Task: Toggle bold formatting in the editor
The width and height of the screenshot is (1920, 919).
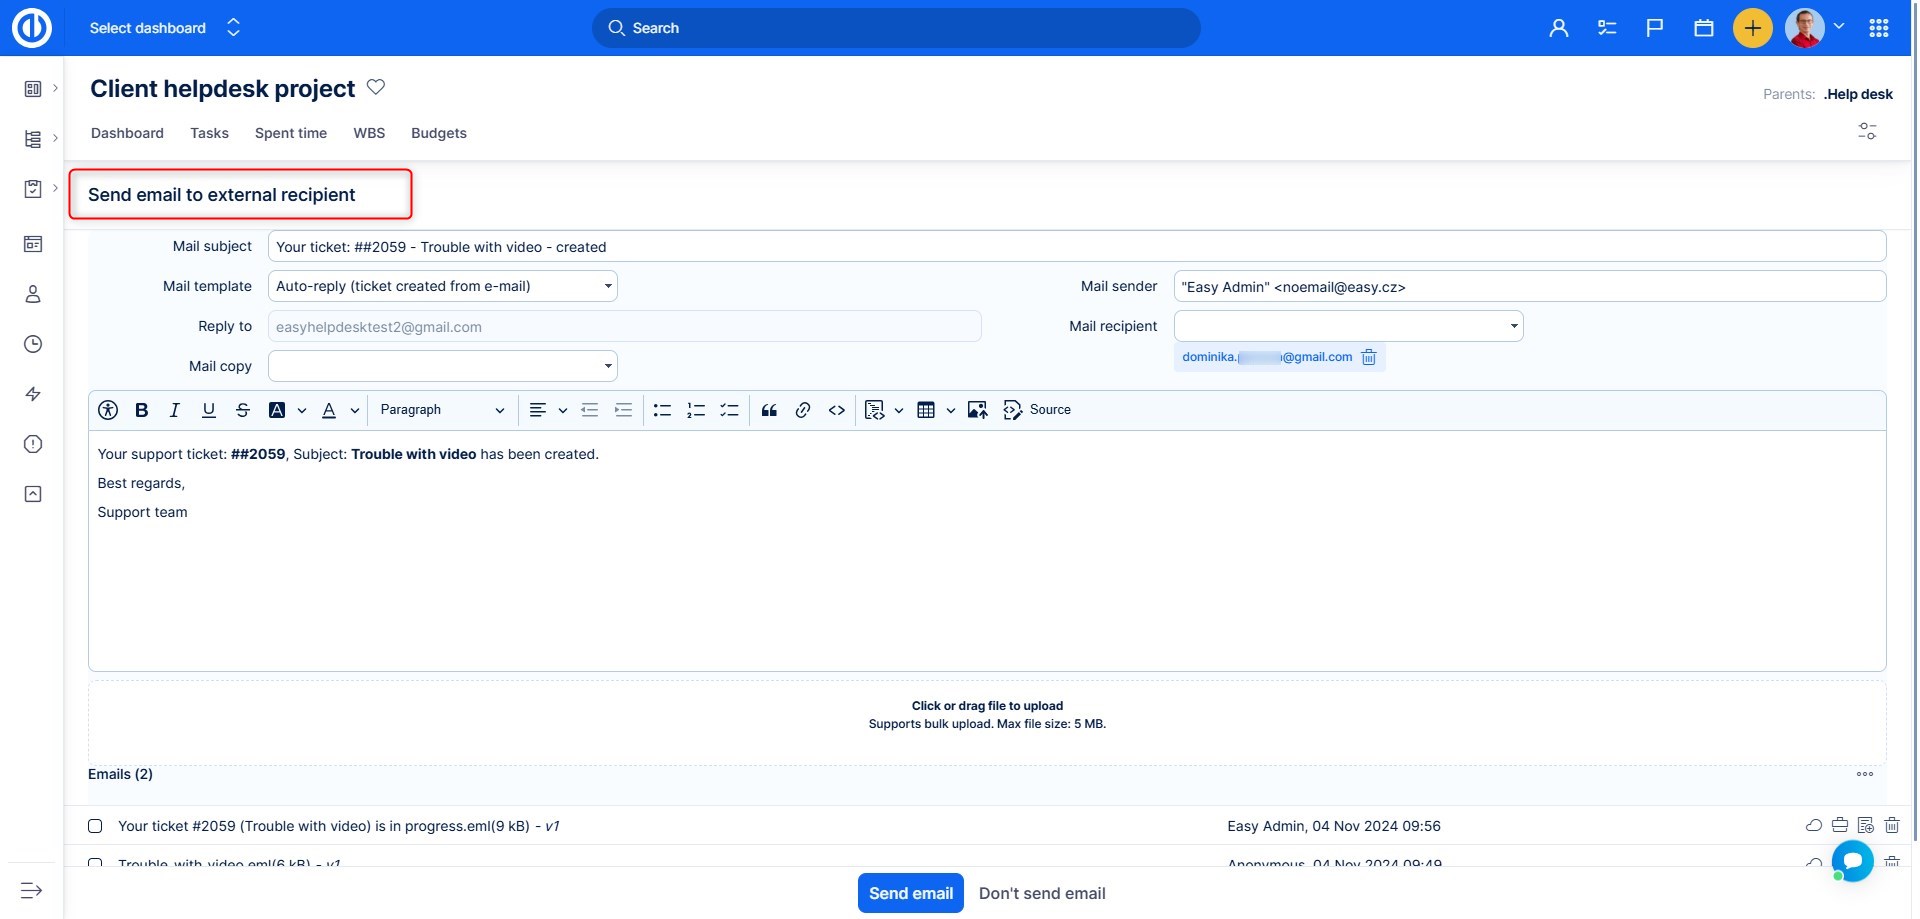Action: point(142,410)
